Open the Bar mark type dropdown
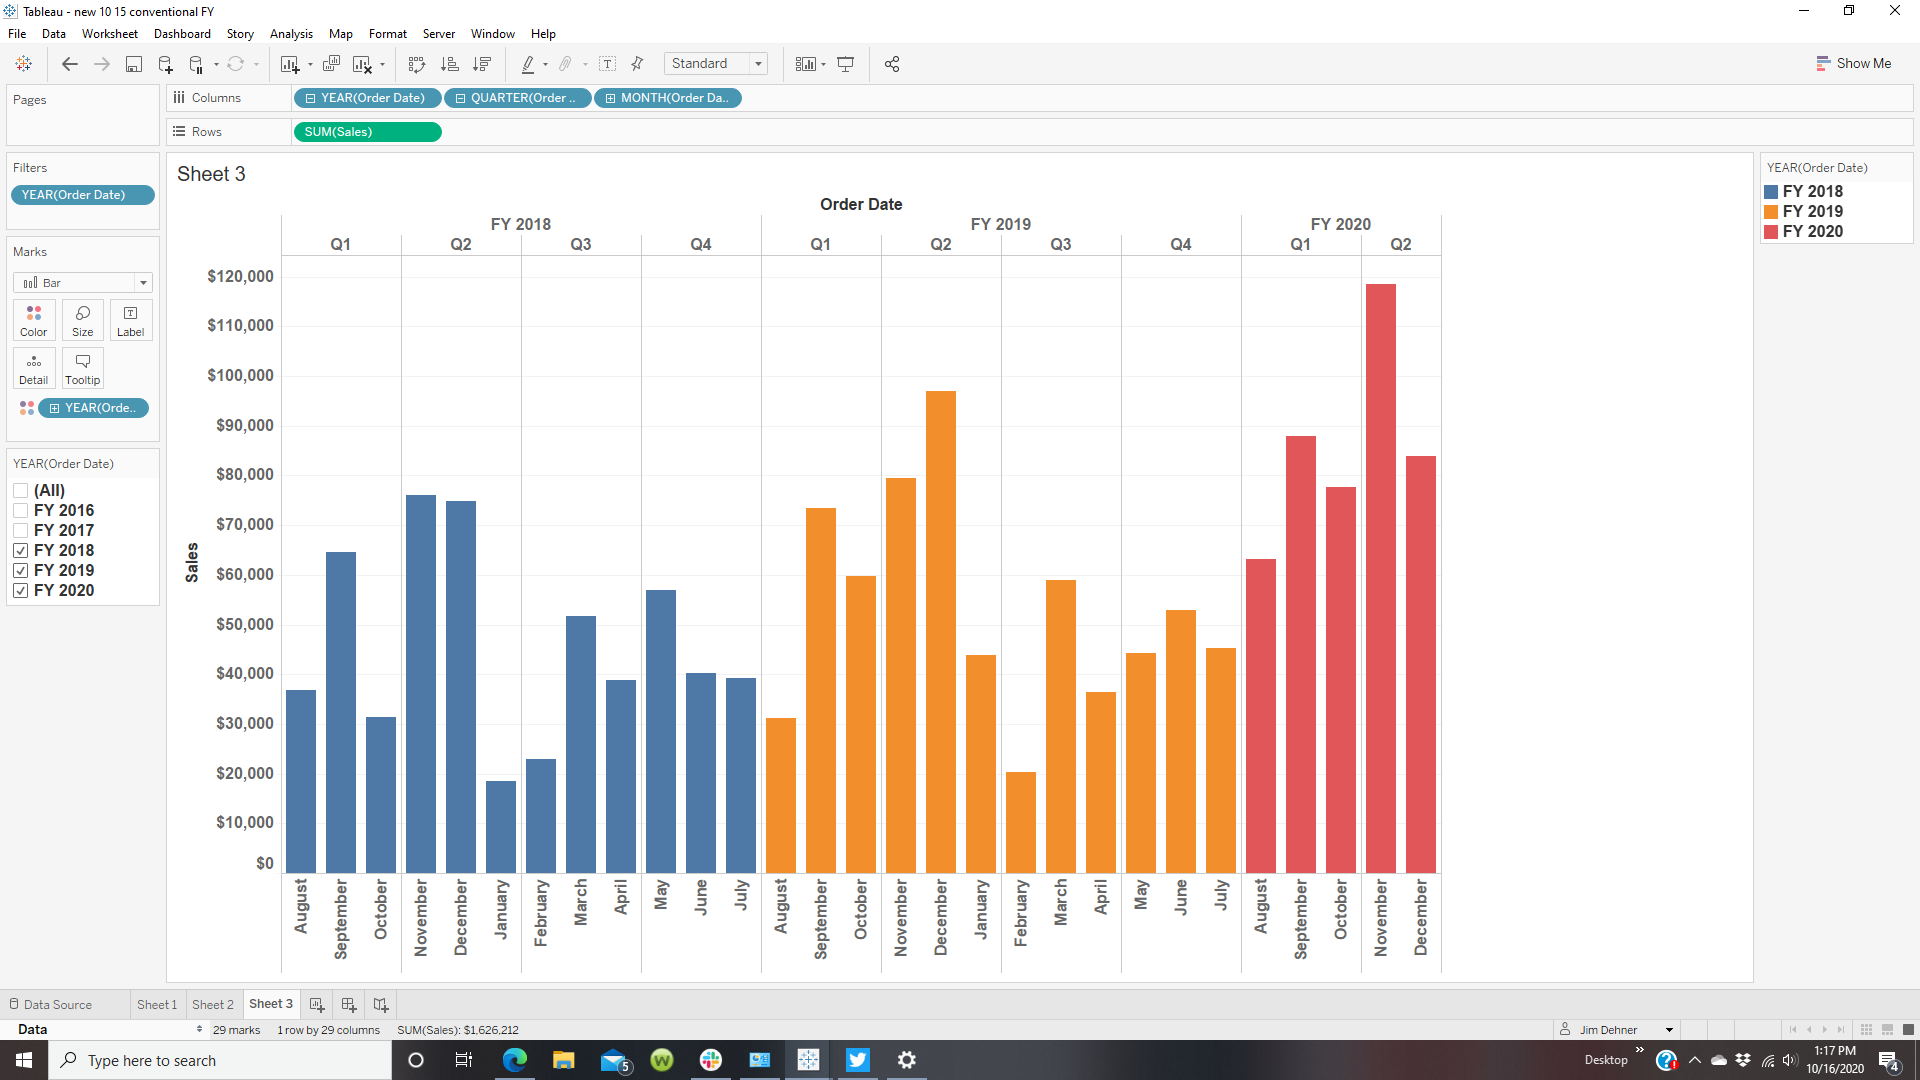 pyautogui.click(x=143, y=283)
